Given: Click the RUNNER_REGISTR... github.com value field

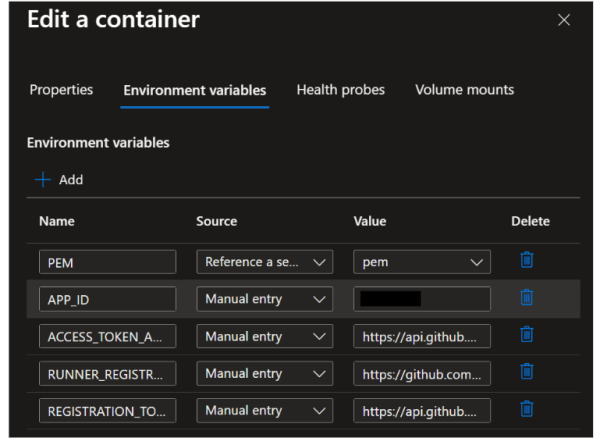Looking at the screenshot, I should click(x=422, y=374).
